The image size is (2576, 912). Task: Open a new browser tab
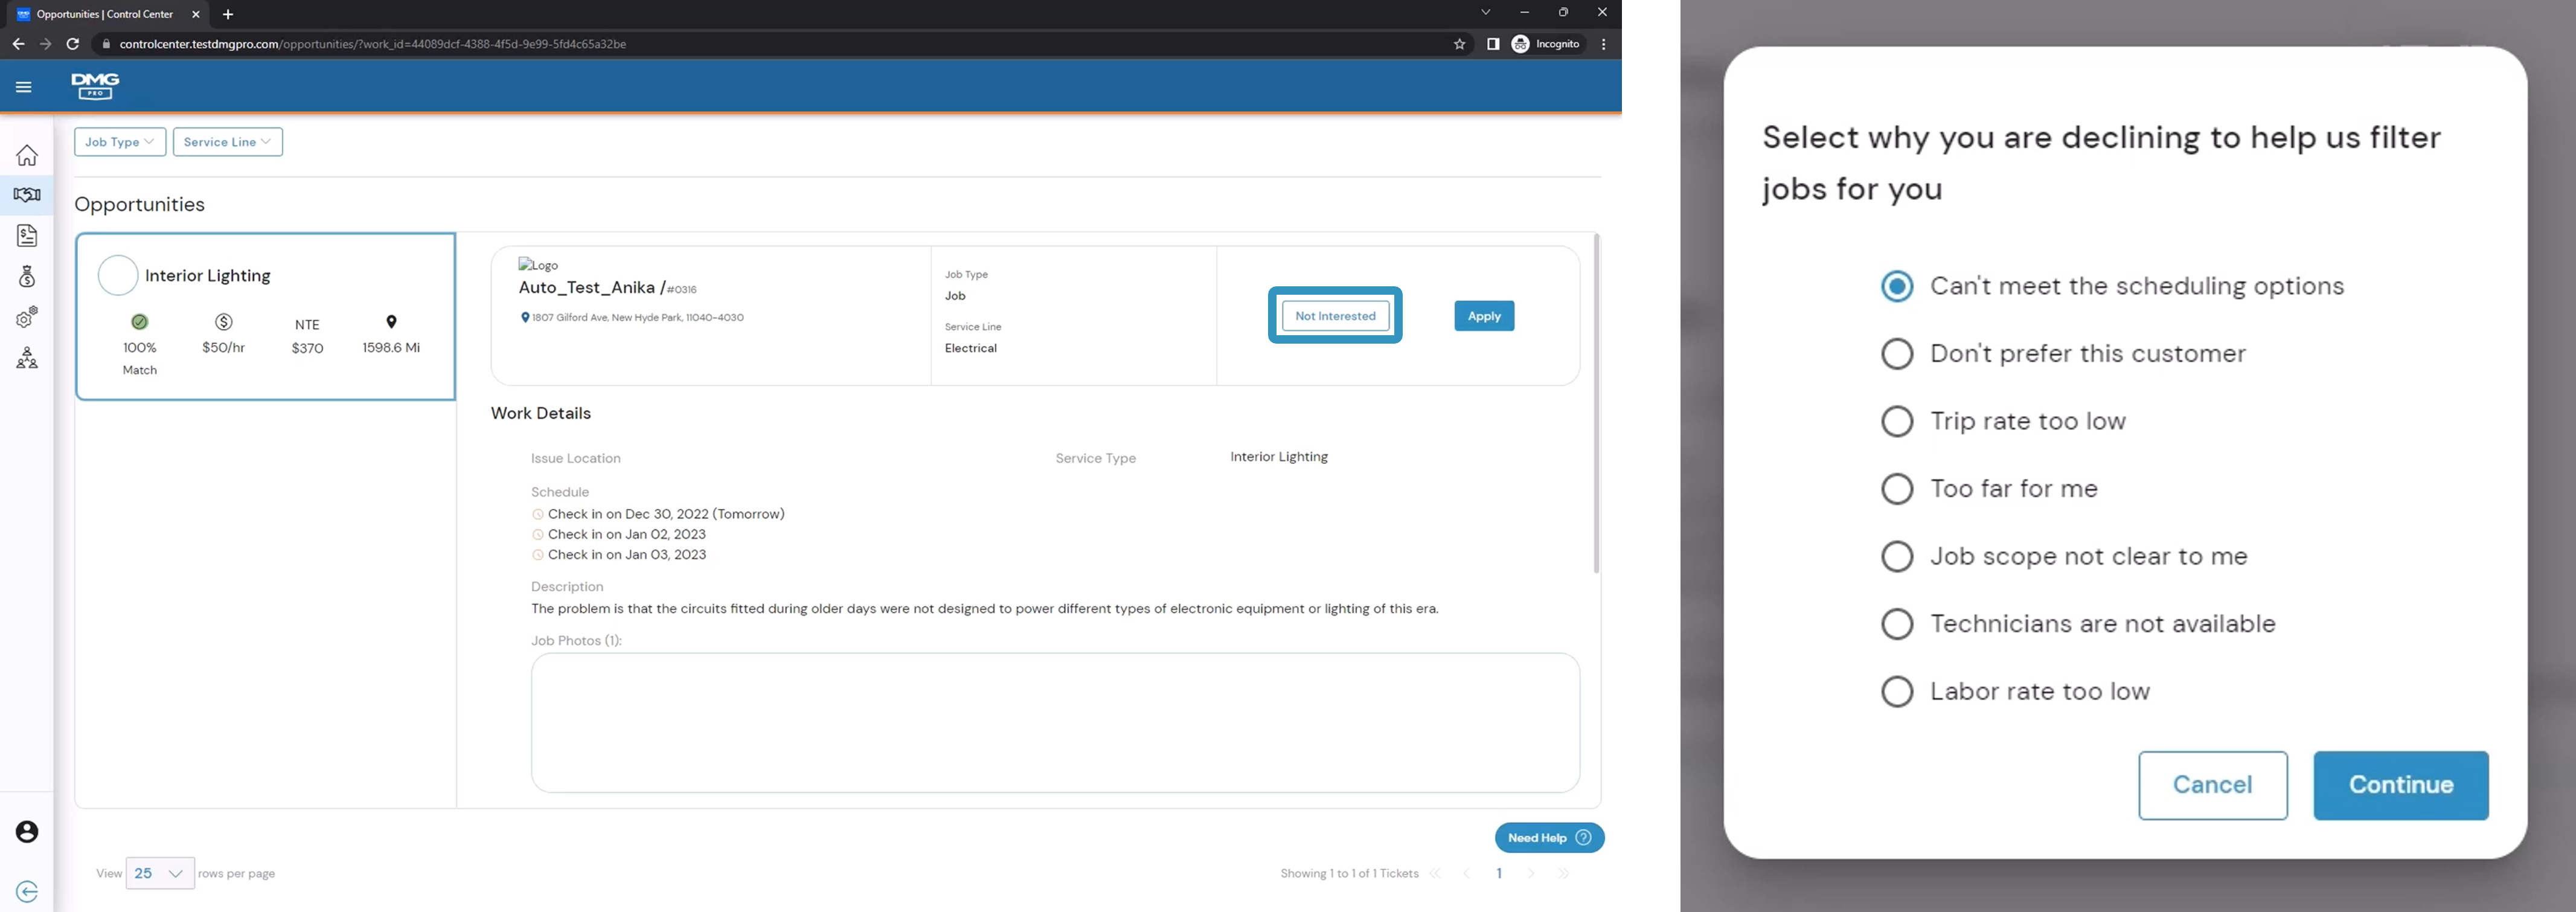(x=228, y=14)
